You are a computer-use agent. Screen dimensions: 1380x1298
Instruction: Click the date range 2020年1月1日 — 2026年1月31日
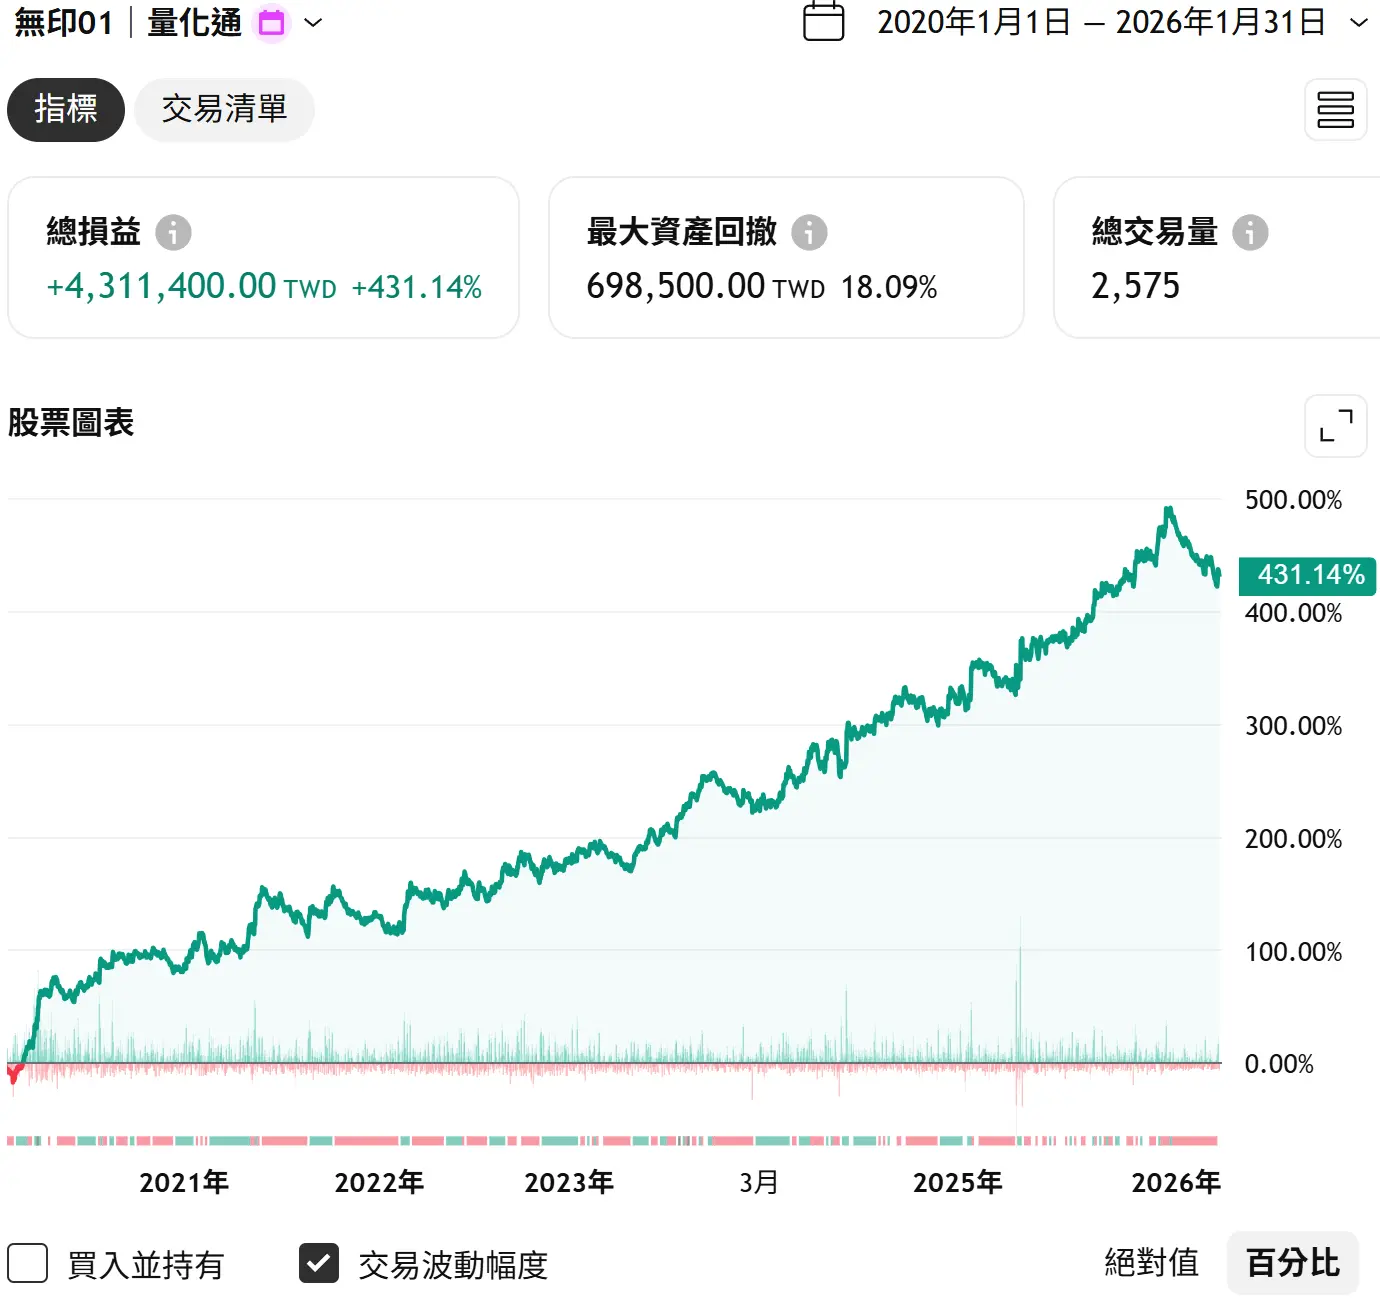click(1100, 23)
